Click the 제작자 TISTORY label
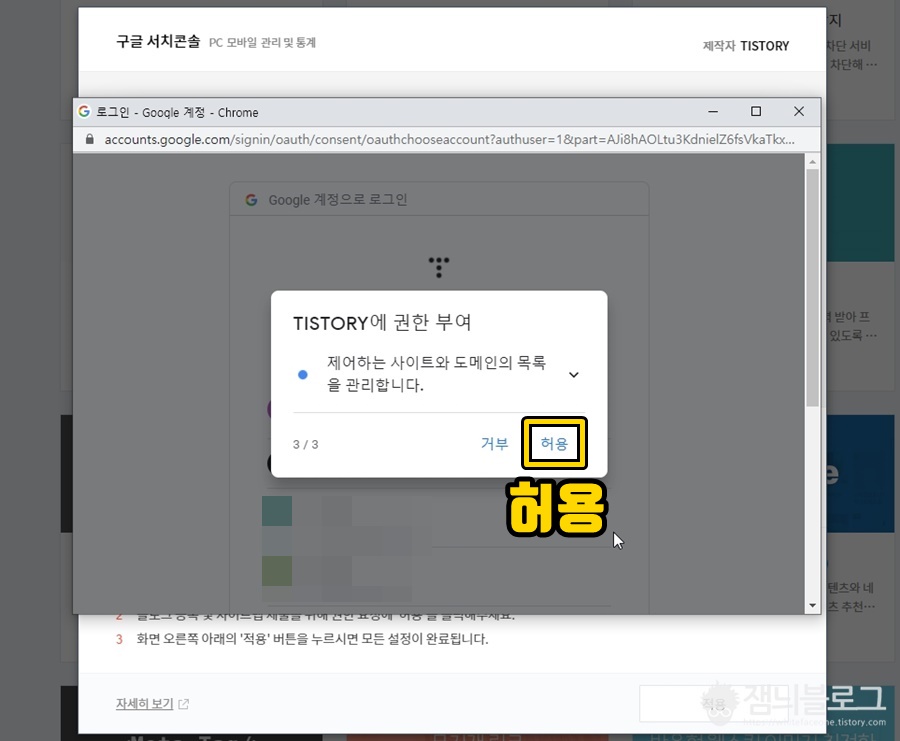This screenshot has width=900, height=741. (x=746, y=46)
